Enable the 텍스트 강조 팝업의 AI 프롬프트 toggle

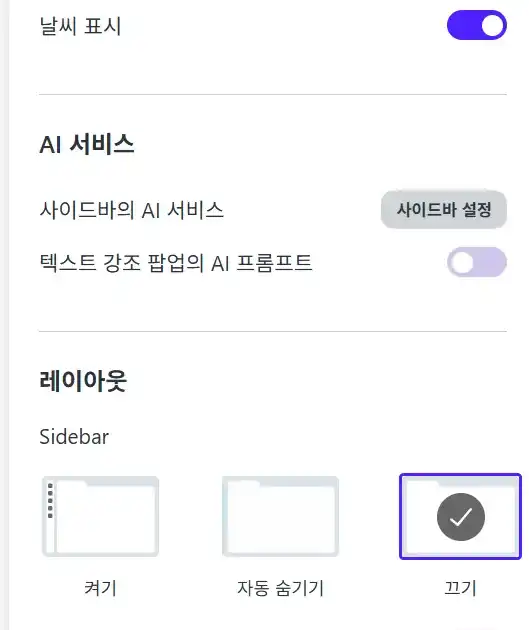(x=477, y=262)
